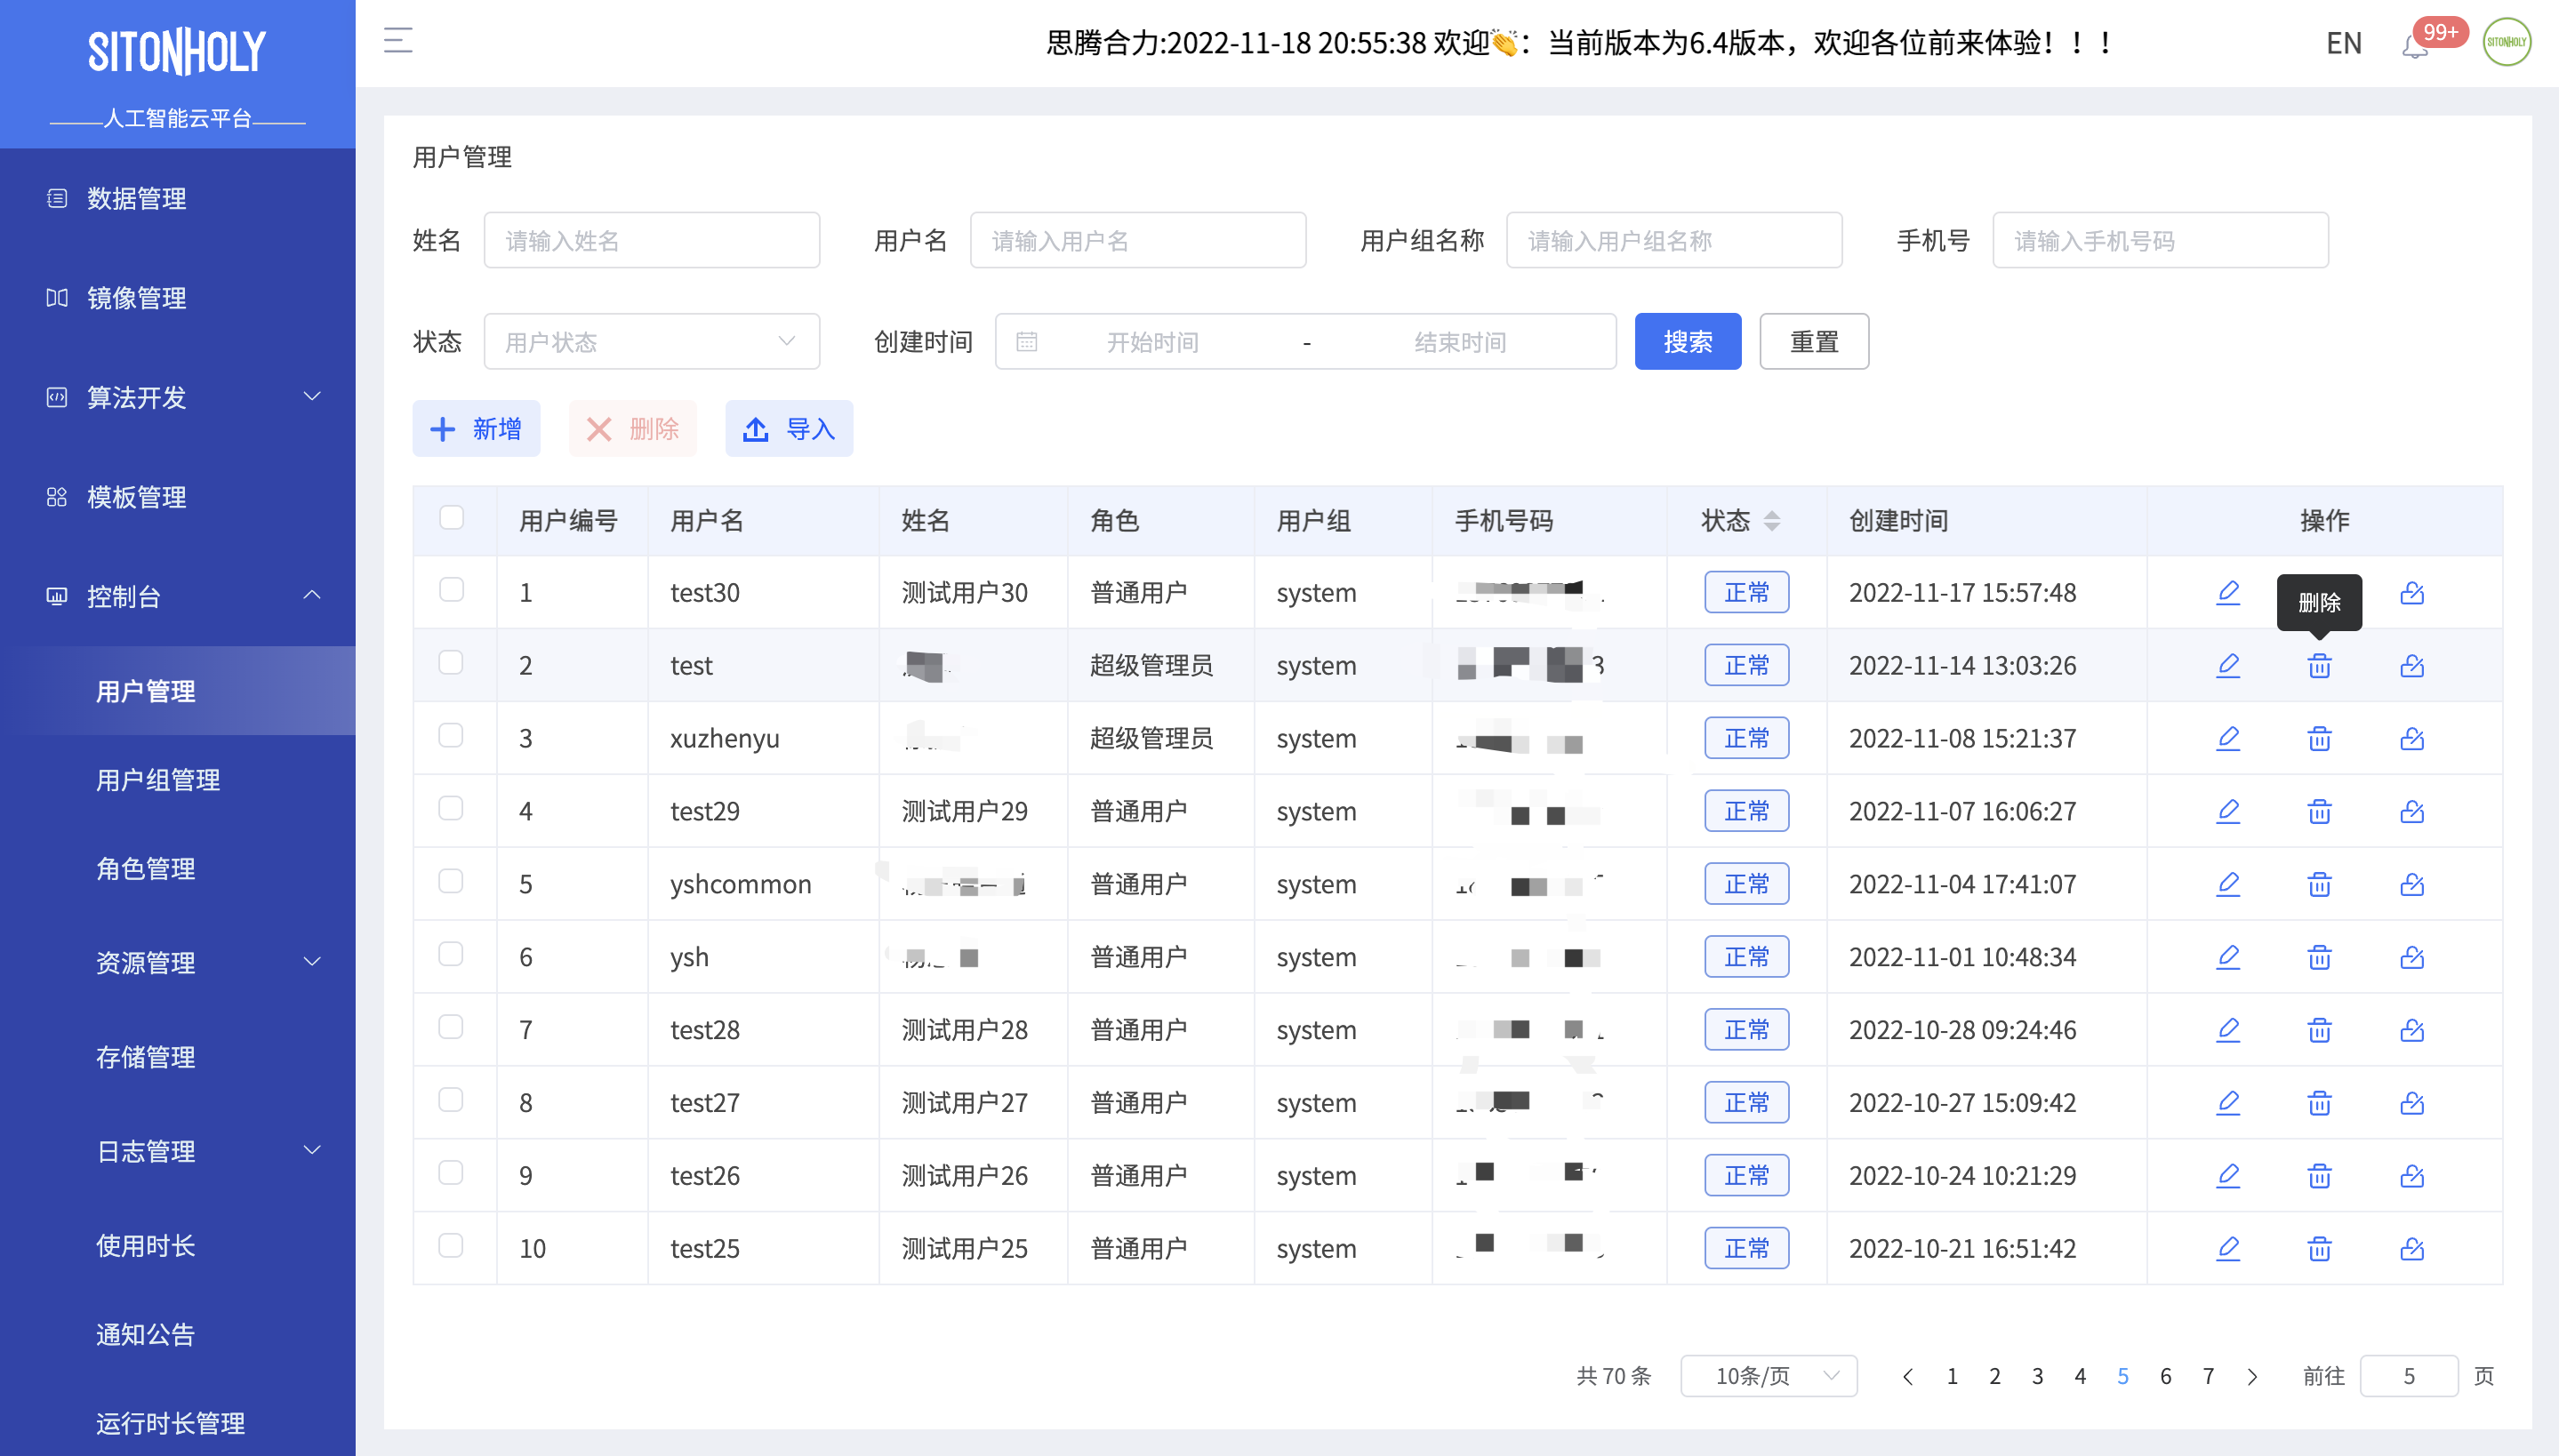Delete user test25 via the trash icon
Image resolution: width=2559 pixels, height=1456 pixels.
point(2319,1249)
